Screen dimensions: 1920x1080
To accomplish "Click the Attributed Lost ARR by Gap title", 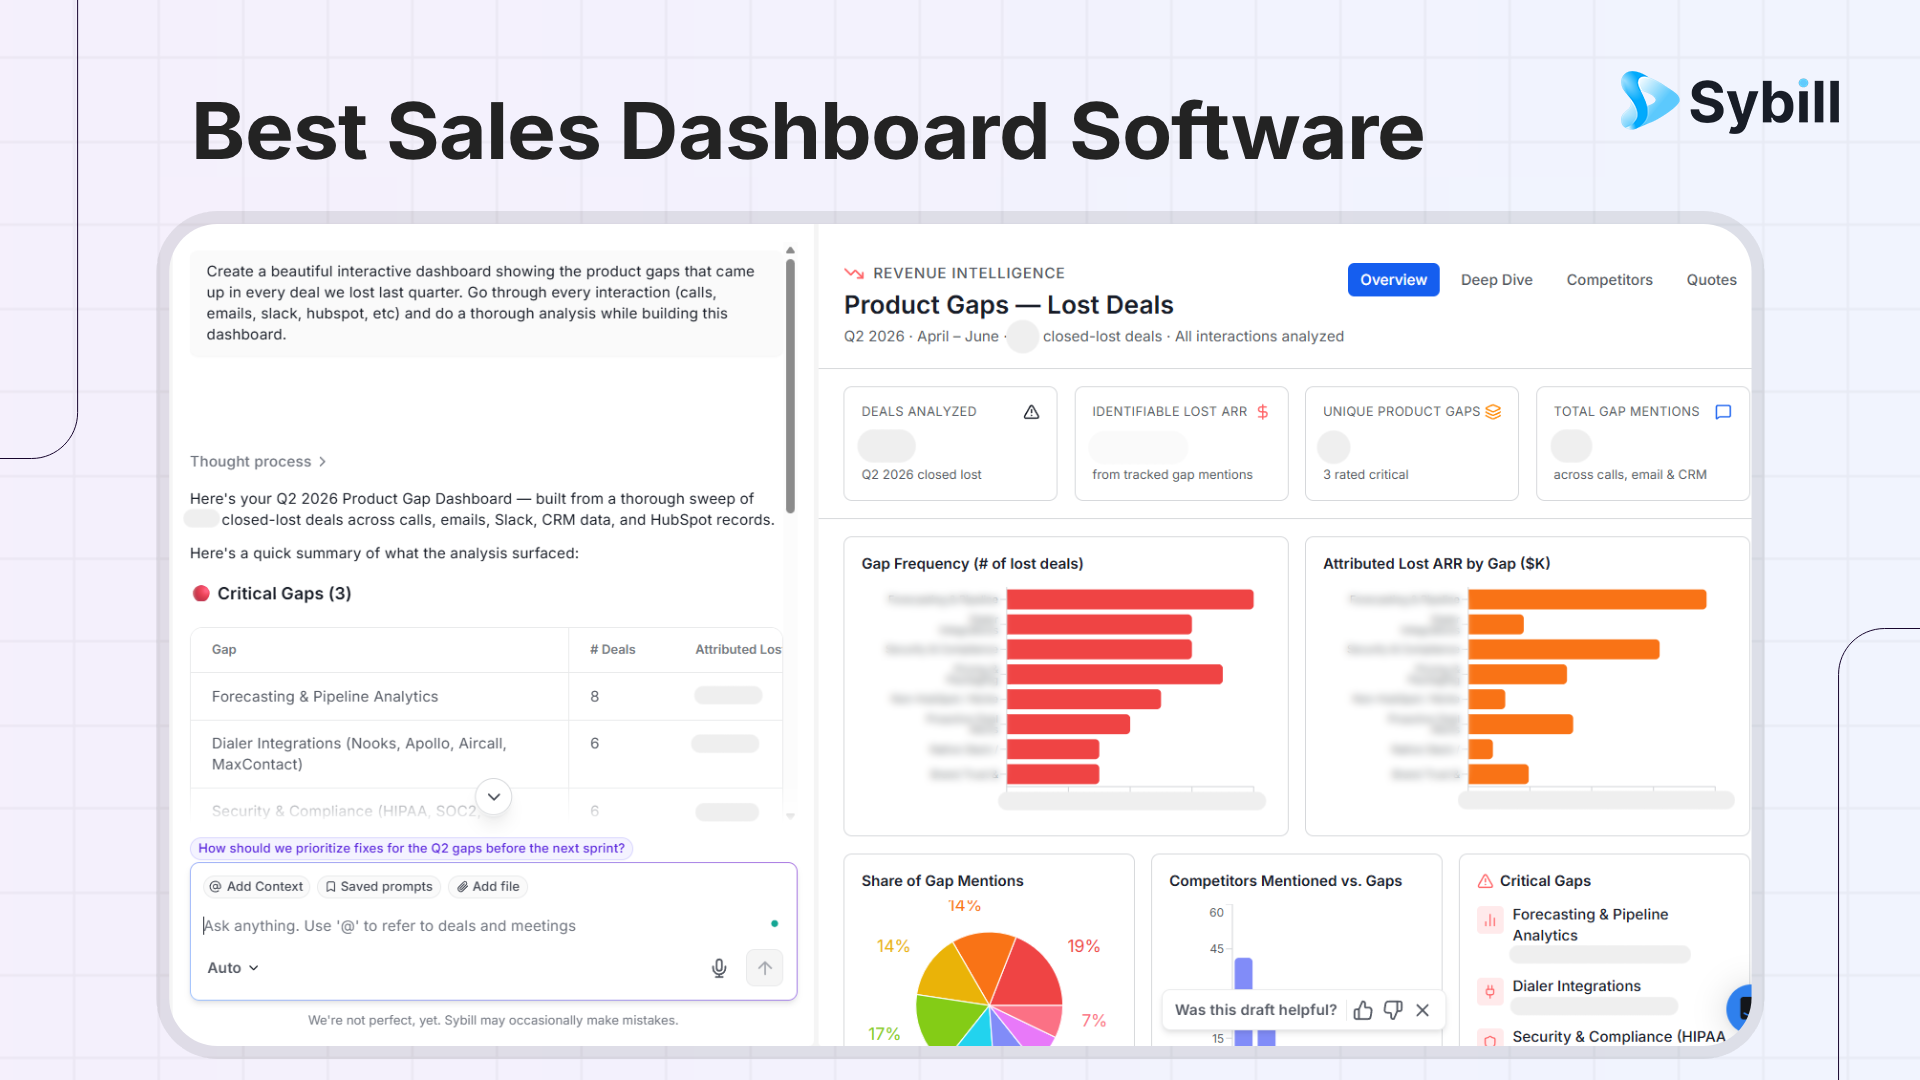I will coord(1436,564).
